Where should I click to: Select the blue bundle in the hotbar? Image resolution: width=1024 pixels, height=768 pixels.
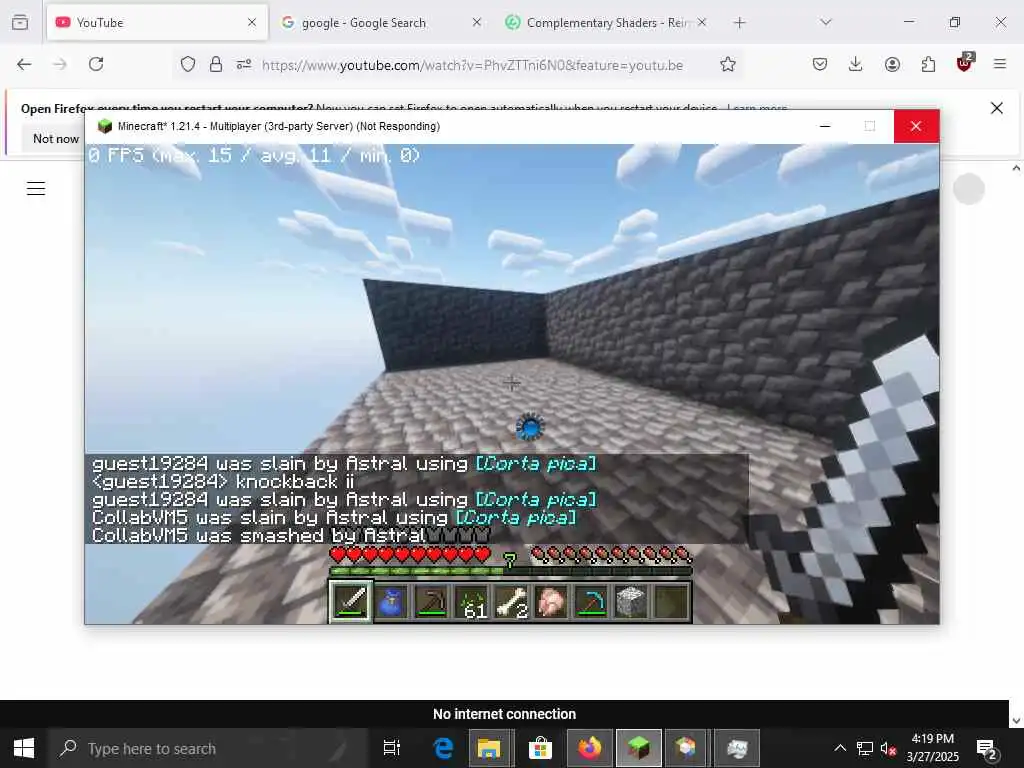pos(391,601)
